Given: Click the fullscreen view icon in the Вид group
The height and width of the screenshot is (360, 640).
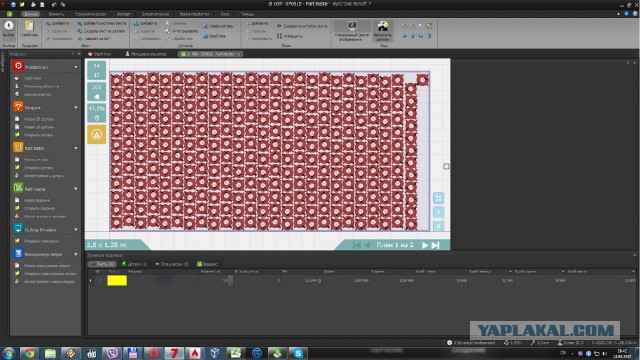Looking at the screenshot, I should (x=429, y=26).
